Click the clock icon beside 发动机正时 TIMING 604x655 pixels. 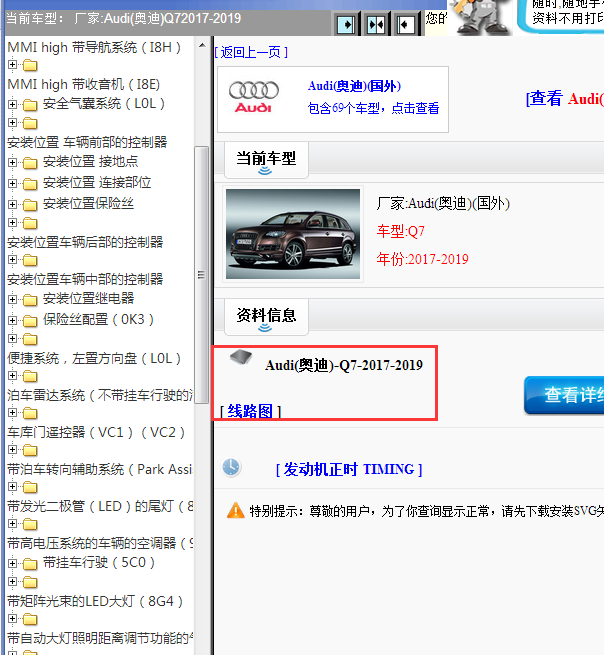tap(231, 467)
